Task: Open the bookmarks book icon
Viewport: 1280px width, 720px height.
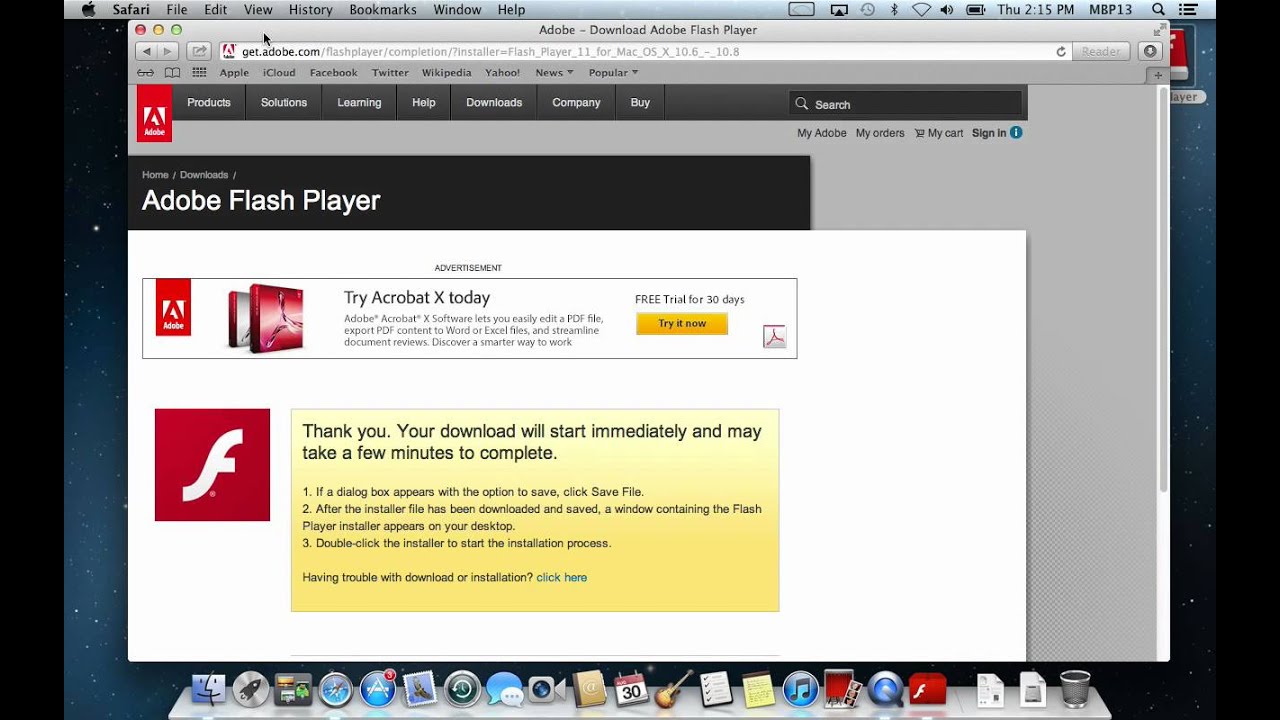Action: (172, 73)
